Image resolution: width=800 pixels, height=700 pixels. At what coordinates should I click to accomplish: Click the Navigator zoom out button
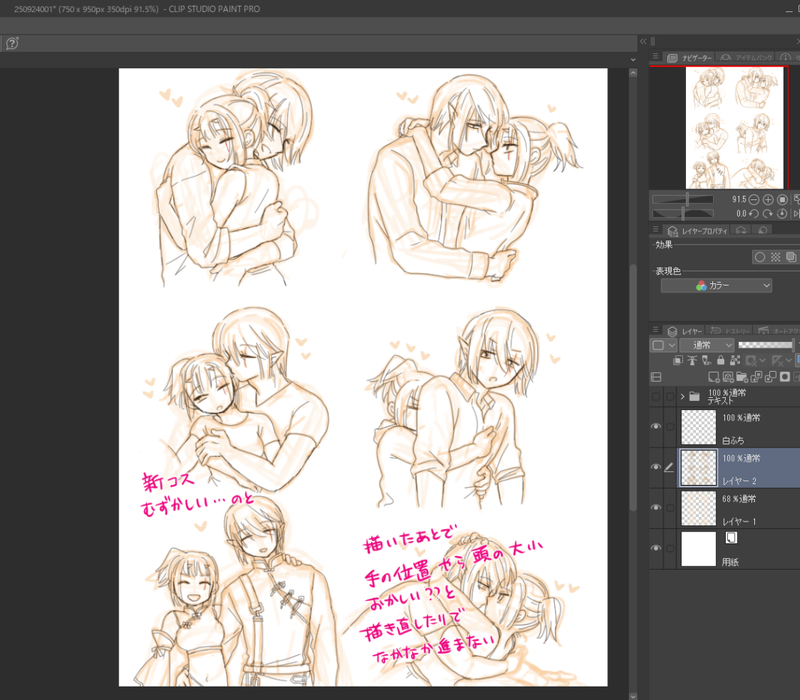754,199
